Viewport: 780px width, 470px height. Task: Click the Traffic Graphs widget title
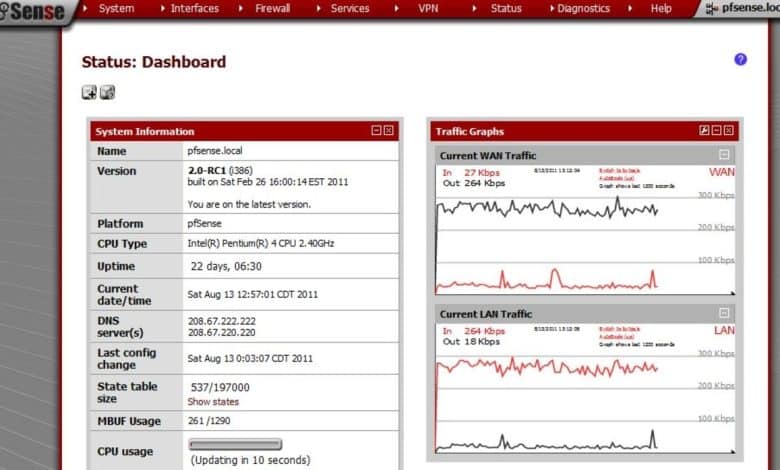tap(470, 131)
